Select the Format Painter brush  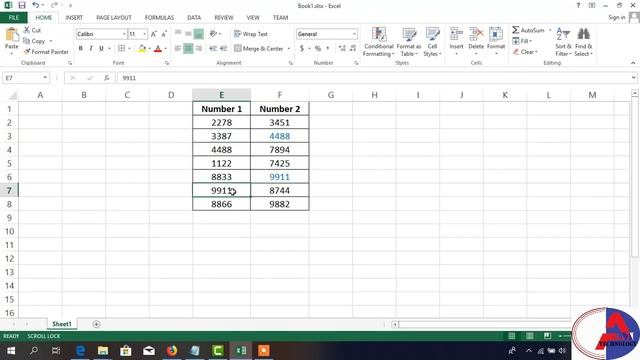(x=27, y=52)
